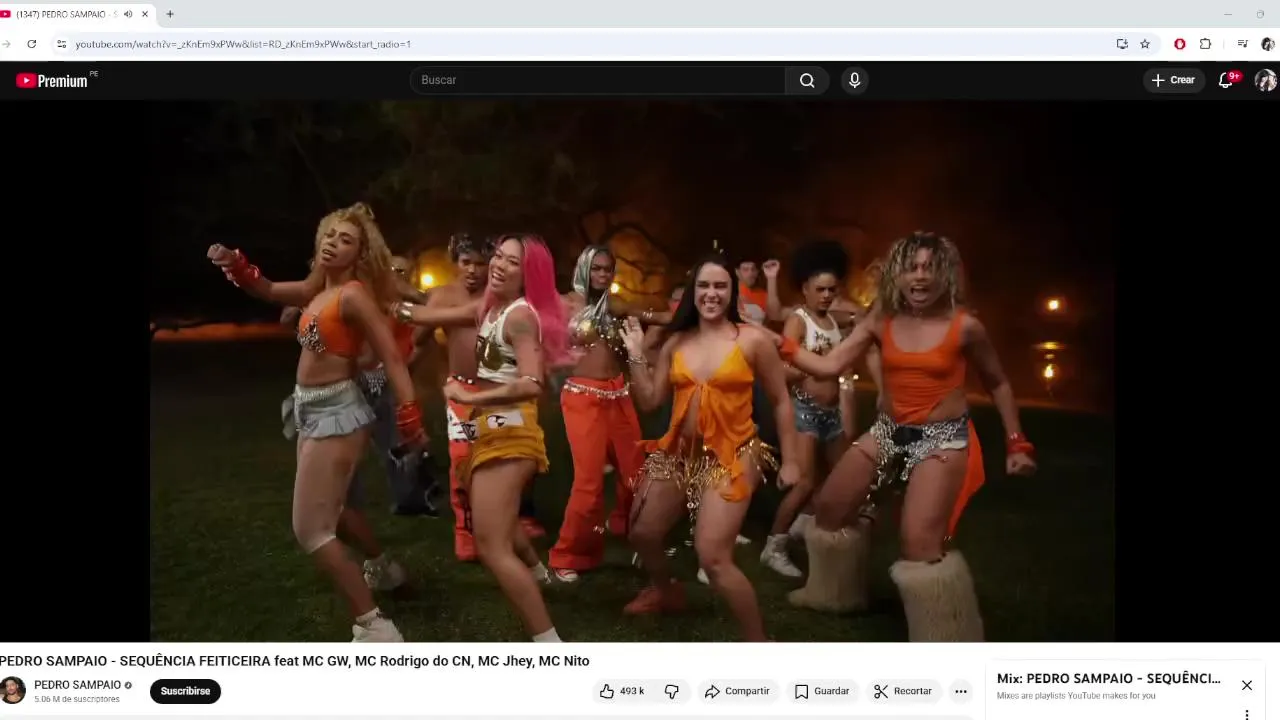Viewport: 1280px width, 720px height.
Task: Reload the page in browser
Action: pos(32,44)
